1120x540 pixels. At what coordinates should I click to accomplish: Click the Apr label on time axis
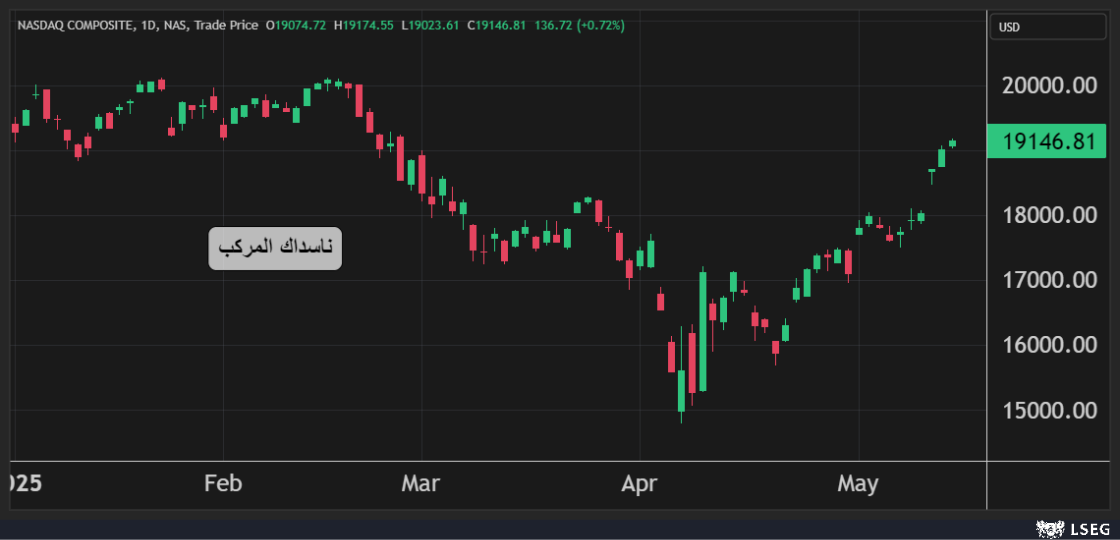pyautogui.click(x=639, y=484)
